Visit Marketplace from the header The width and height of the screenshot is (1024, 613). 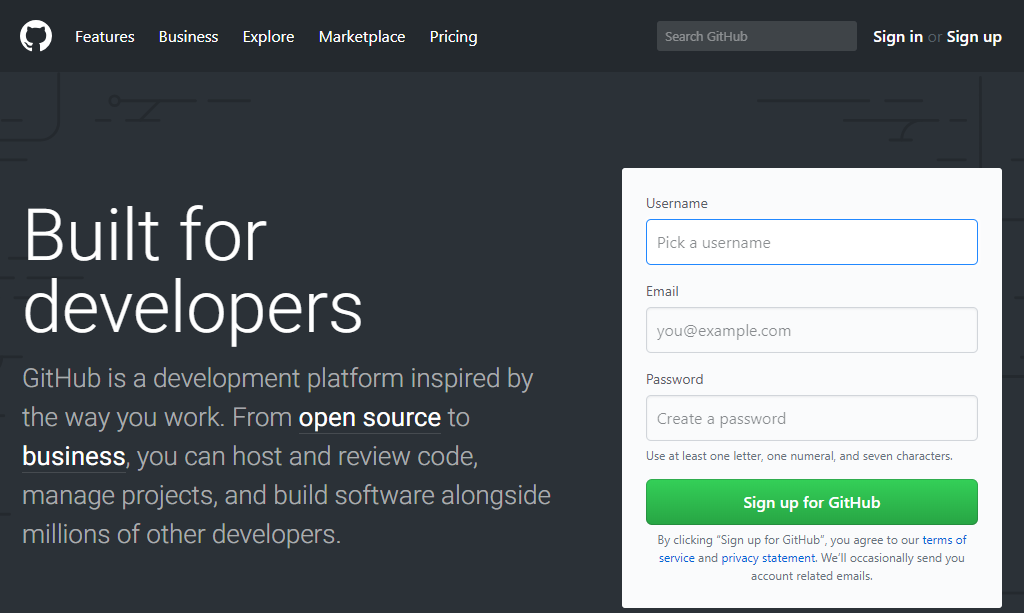tap(362, 37)
